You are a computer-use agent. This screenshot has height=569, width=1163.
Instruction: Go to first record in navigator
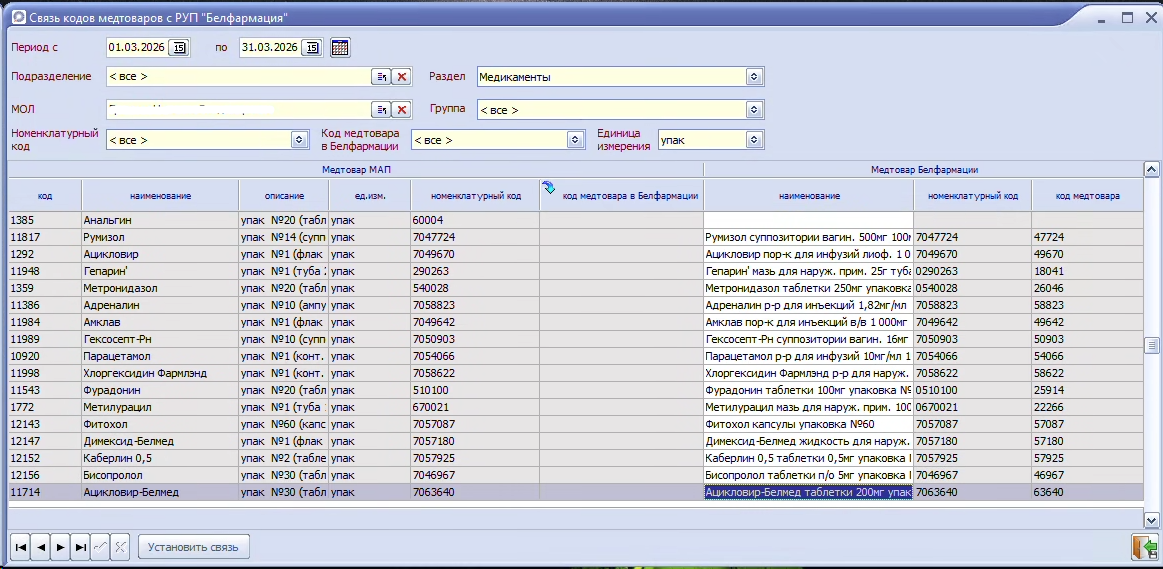[x=20, y=546]
